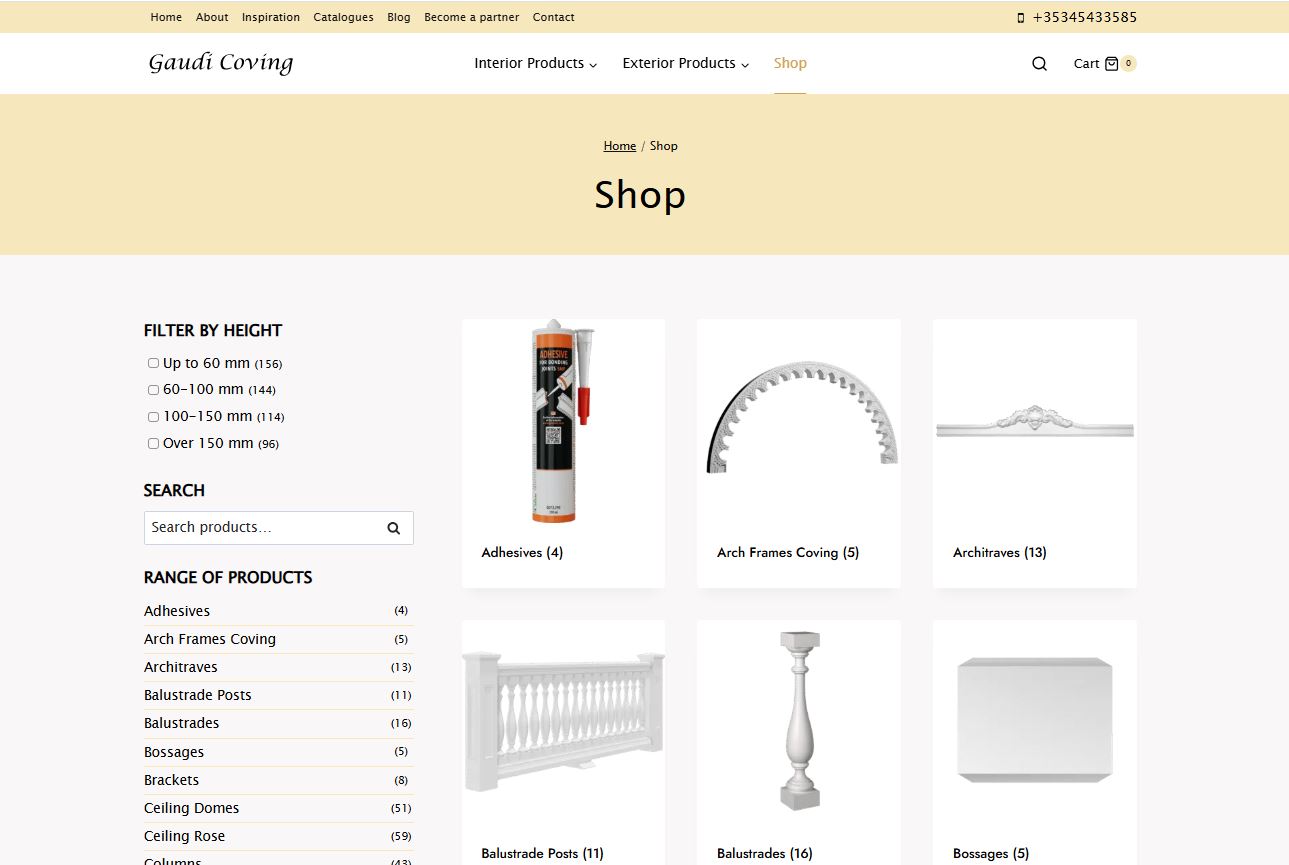Viewport: 1289px width, 865px height.
Task: Choose Bossages in sidebar category list
Action: point(174,752)
